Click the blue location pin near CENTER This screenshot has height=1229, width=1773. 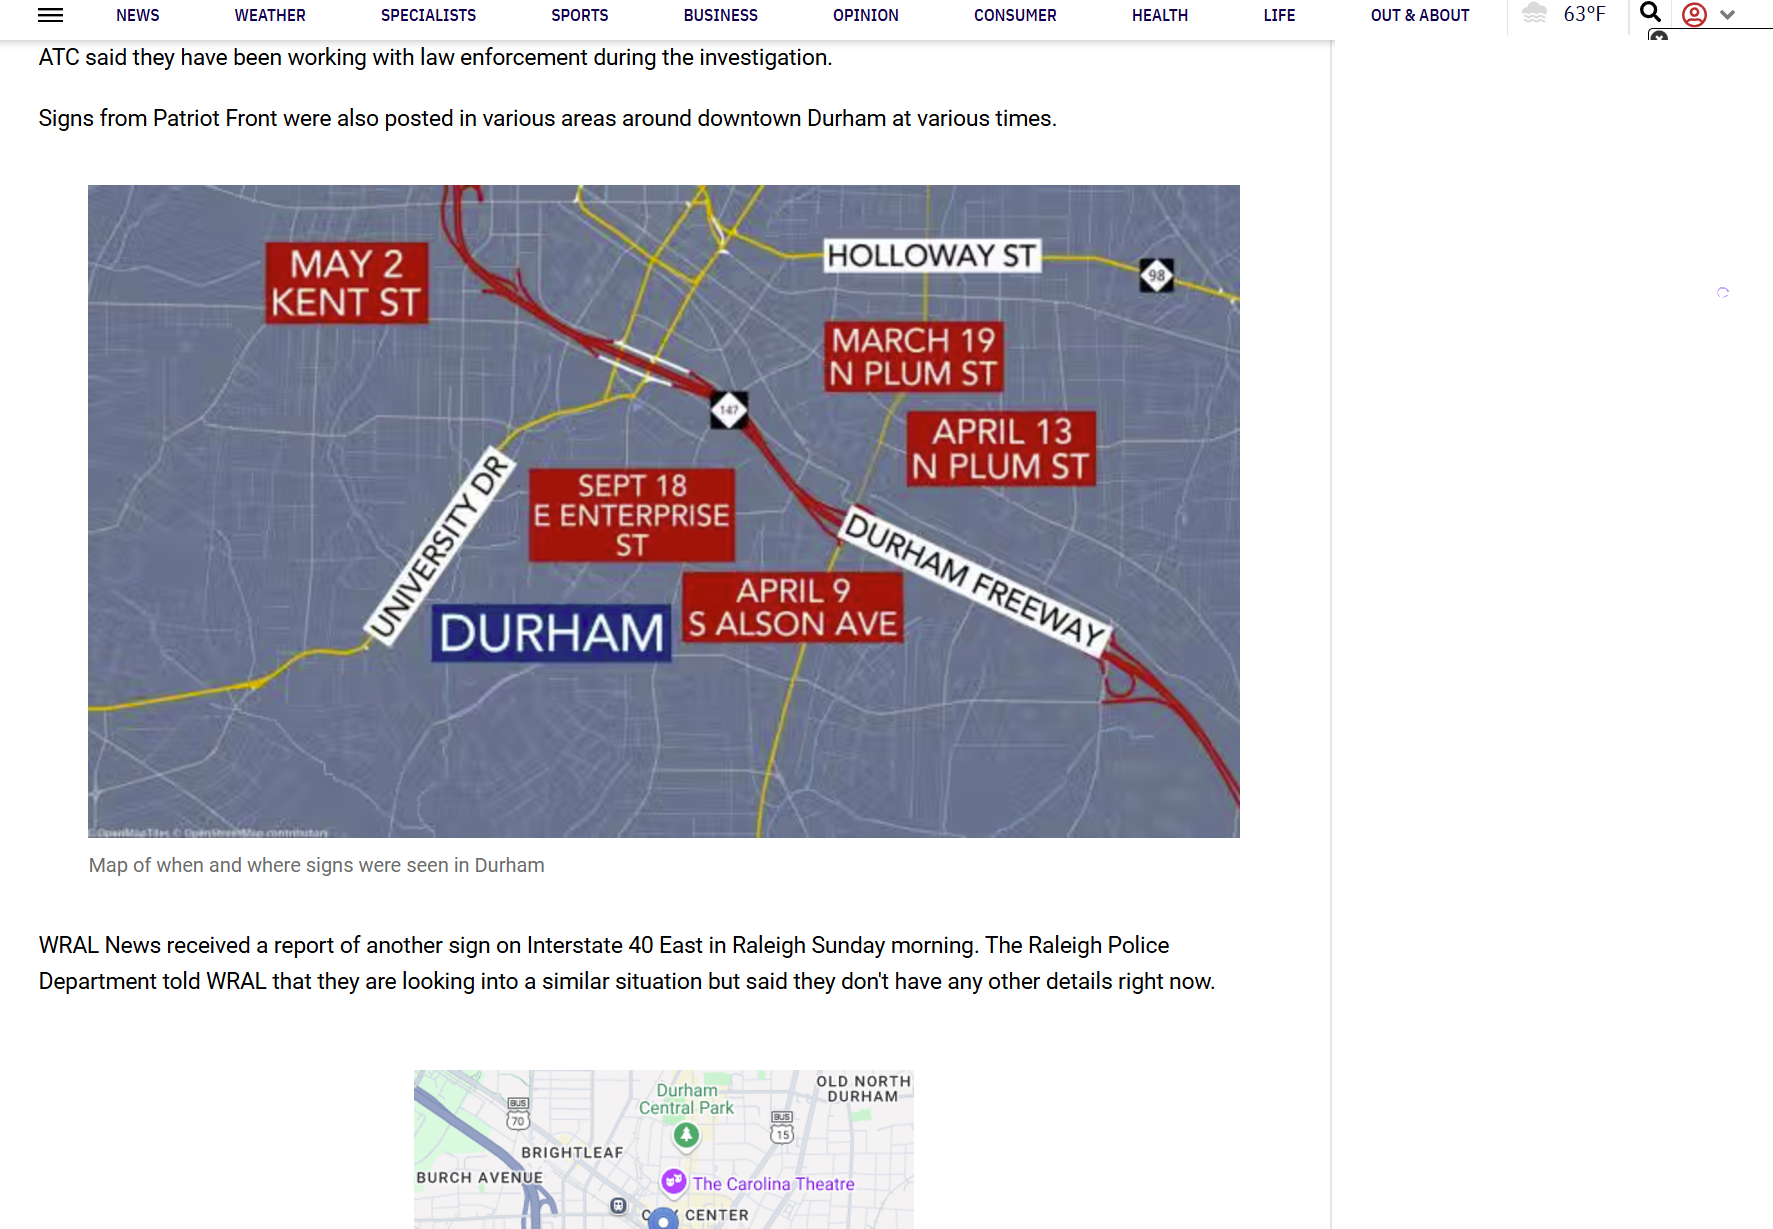[663, 1219]
